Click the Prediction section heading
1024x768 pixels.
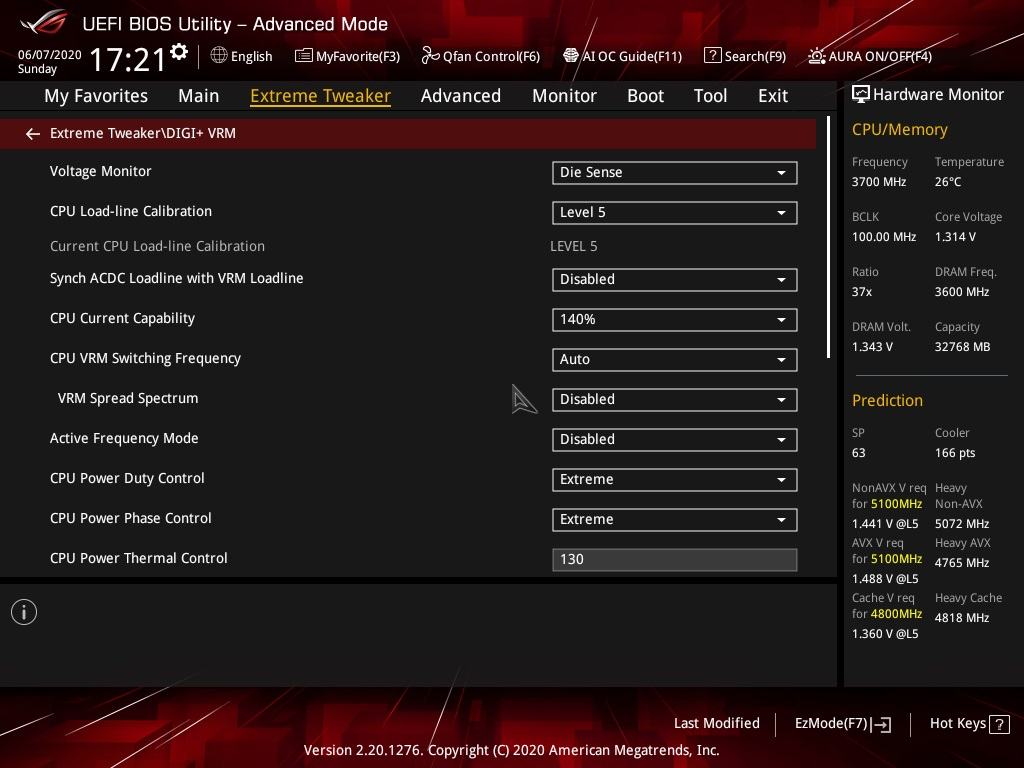point(887,400)
